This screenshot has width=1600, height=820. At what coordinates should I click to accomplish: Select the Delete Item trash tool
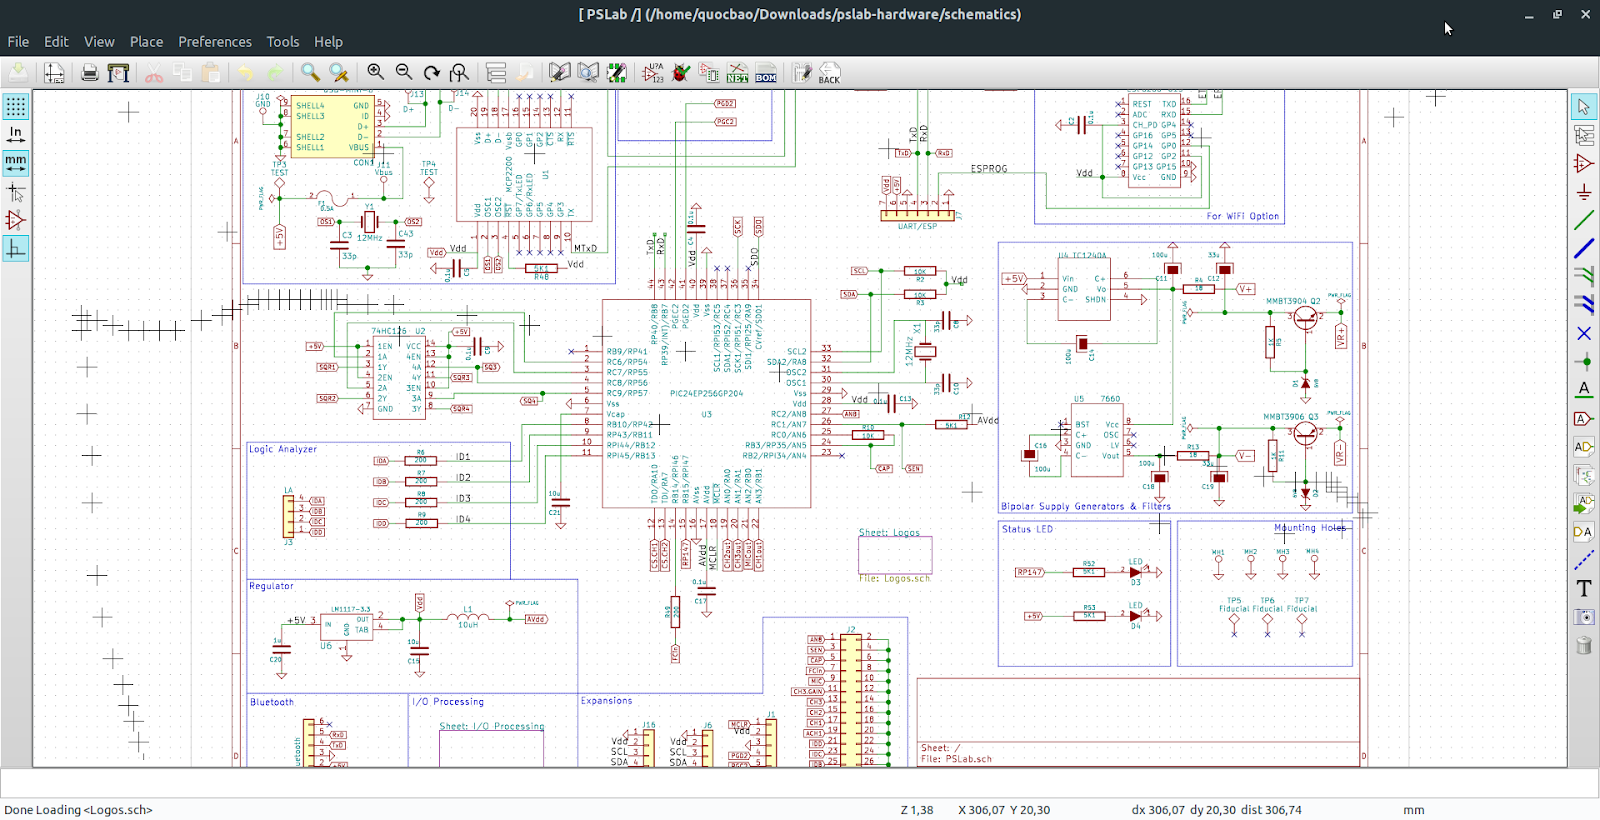[1583, 645]
